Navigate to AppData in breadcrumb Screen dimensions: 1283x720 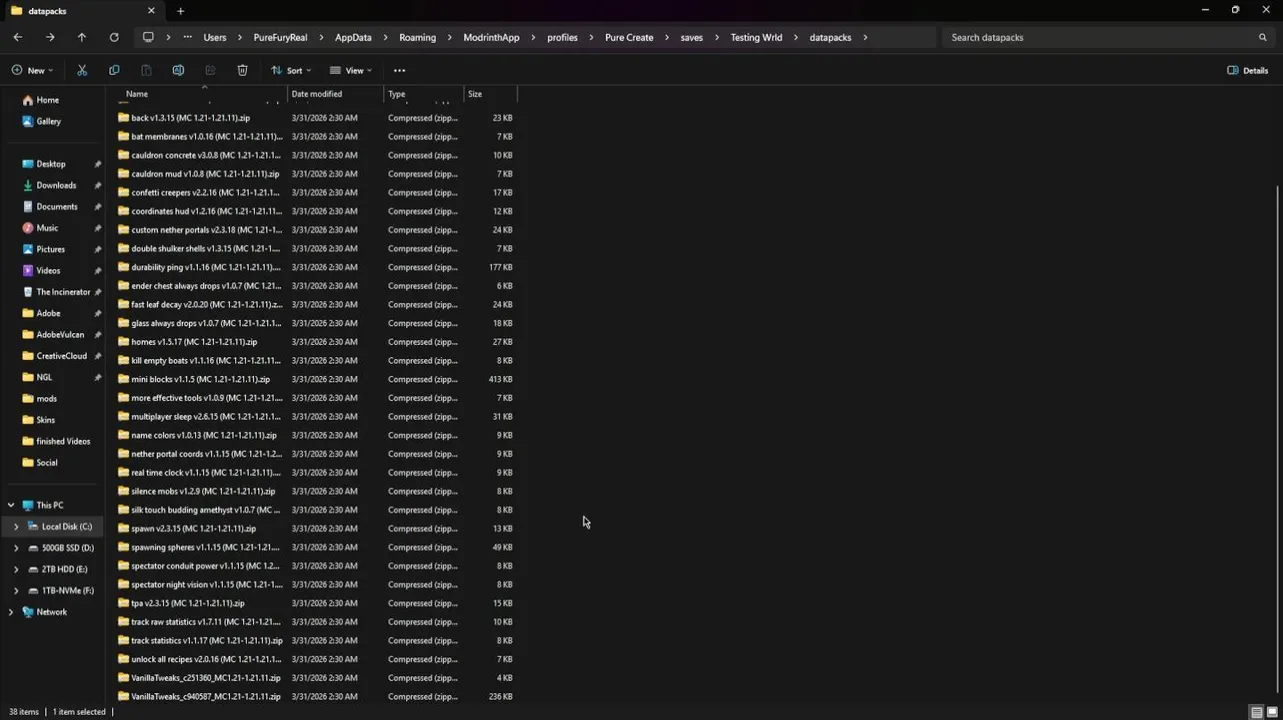pyautogui.click(x=353, y=37)
